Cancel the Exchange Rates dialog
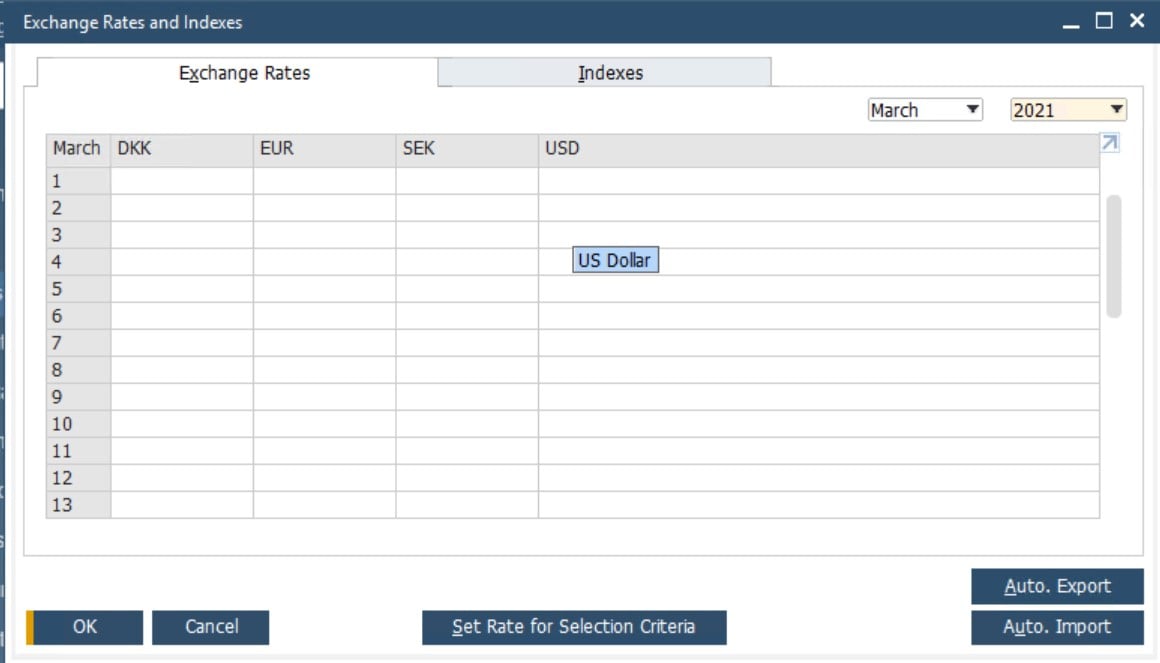This screenshot has width=1160, height=663. [x=210, y=627]
